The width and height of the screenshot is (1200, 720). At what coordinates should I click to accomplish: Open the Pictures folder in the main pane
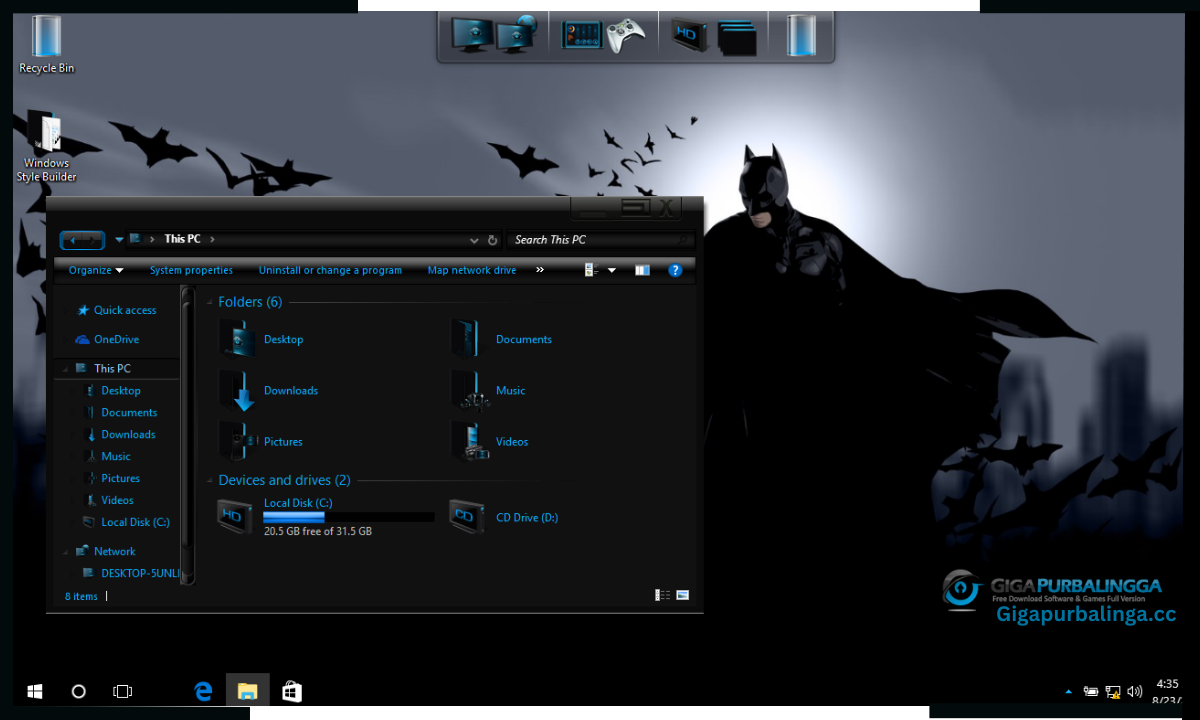[x=262, y=441]
